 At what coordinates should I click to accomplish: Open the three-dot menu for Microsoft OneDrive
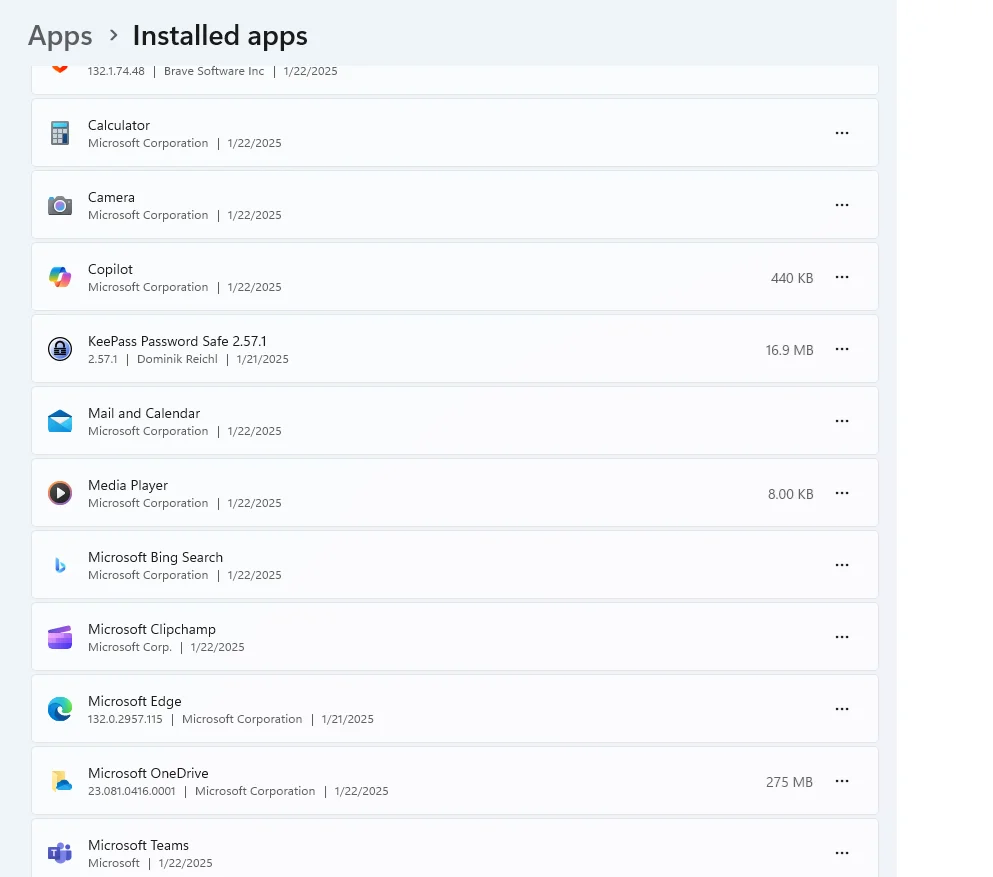pos(842,781)
